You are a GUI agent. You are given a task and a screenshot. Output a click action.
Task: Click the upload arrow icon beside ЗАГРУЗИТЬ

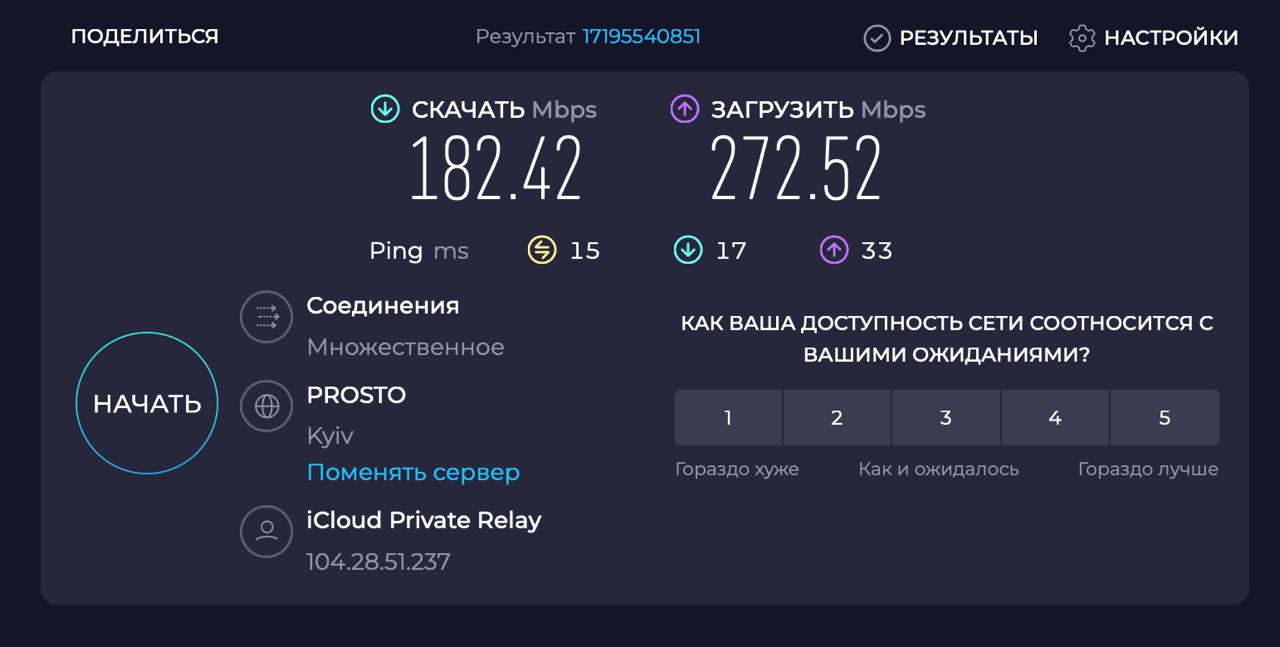[684, 109]
